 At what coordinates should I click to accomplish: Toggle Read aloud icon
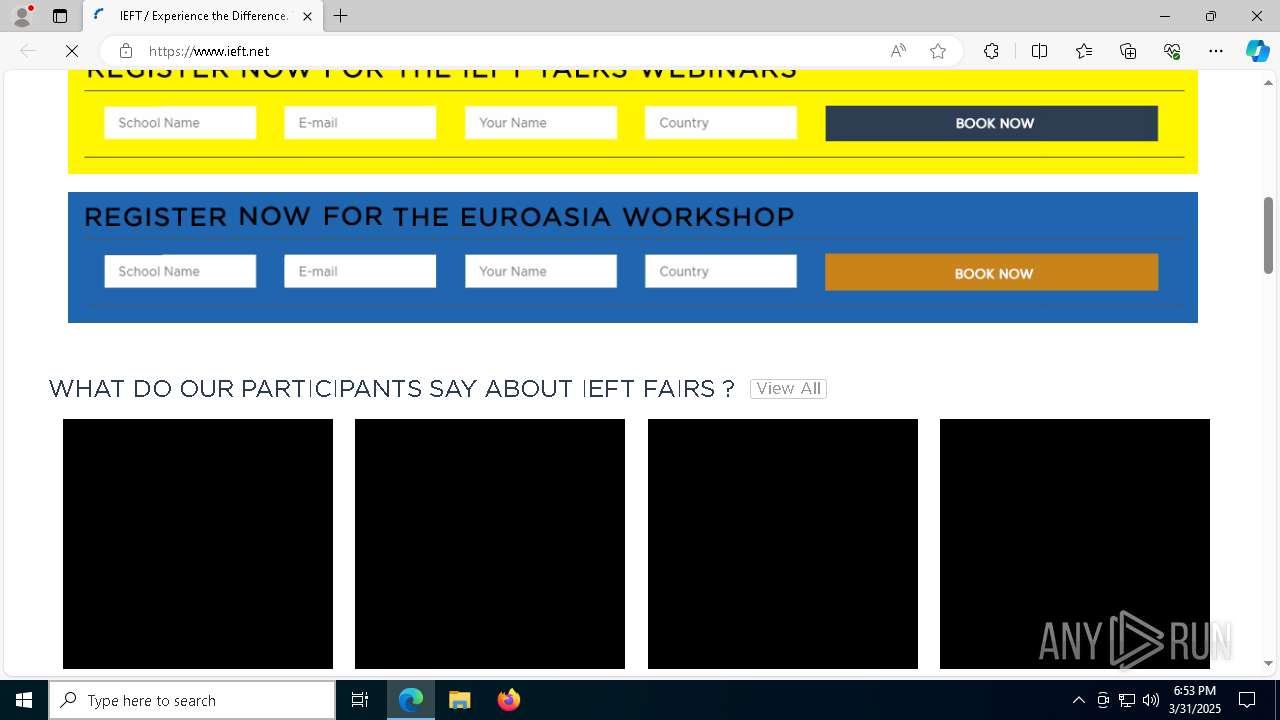(x=898, y=51)
